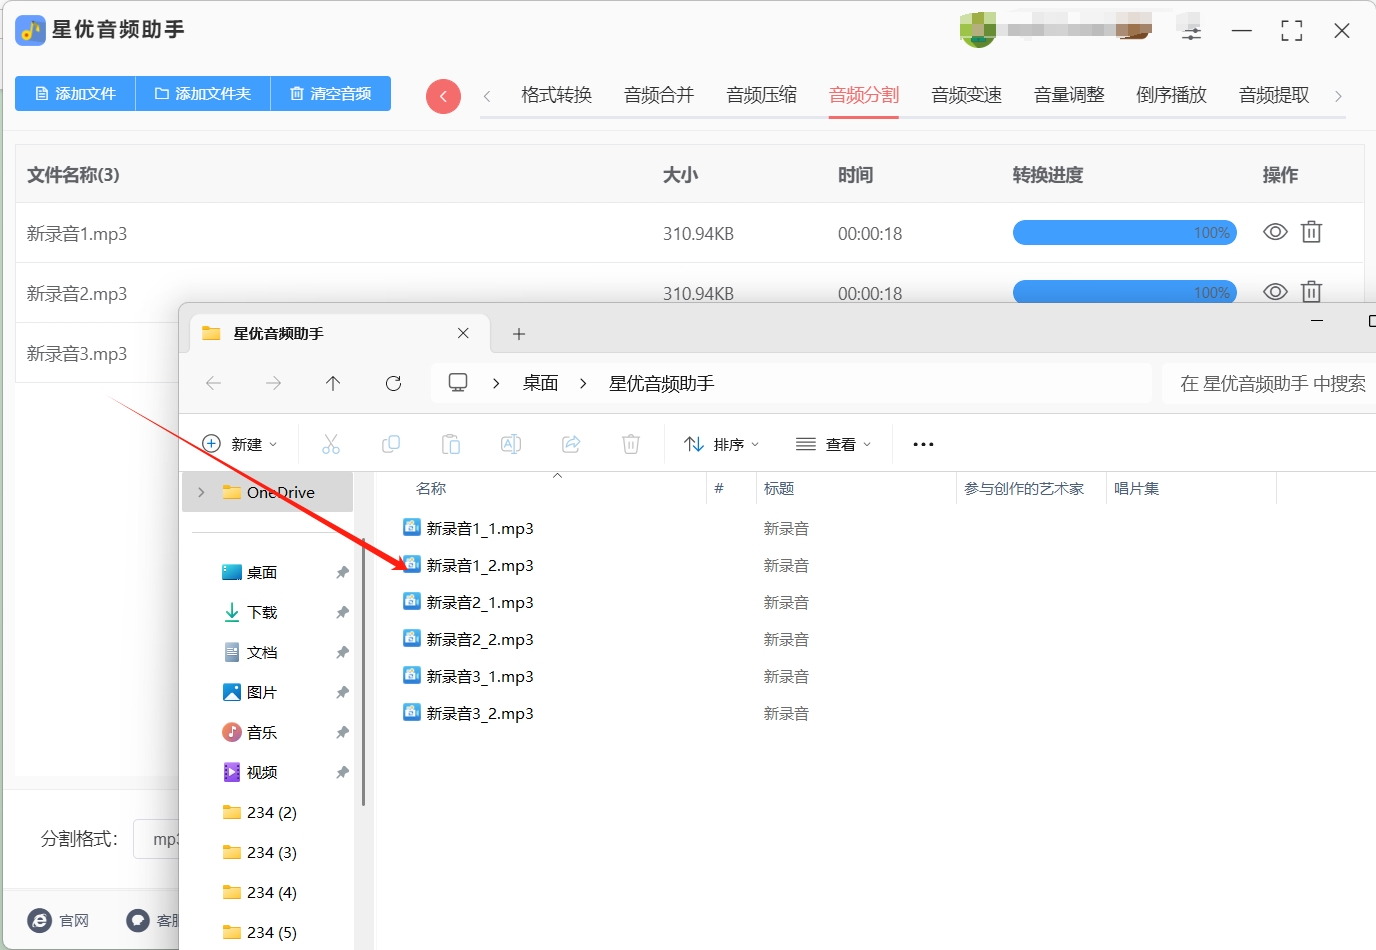Click the This PC monitor icon in the address bar
Screen dimensions: 1376x950
[458, 383]
